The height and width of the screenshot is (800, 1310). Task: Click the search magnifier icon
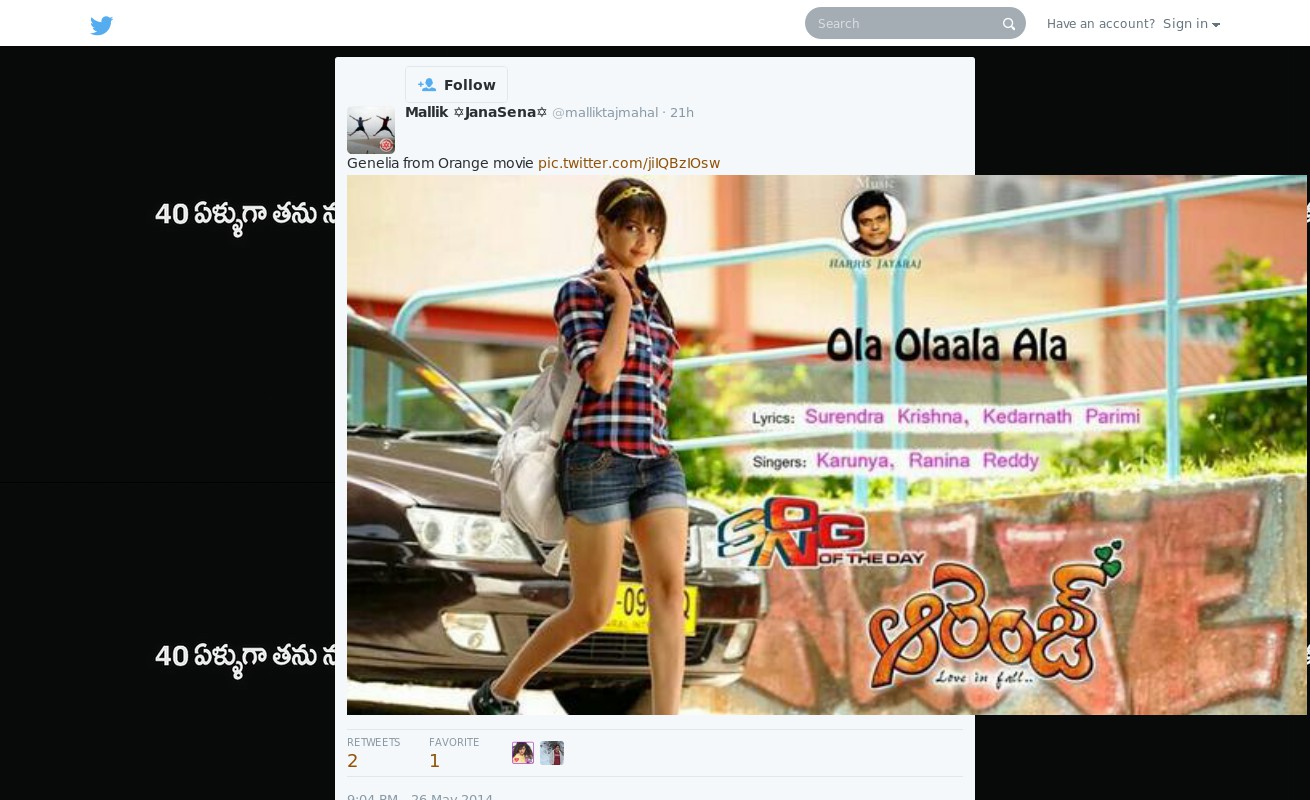click(1009, 24)
